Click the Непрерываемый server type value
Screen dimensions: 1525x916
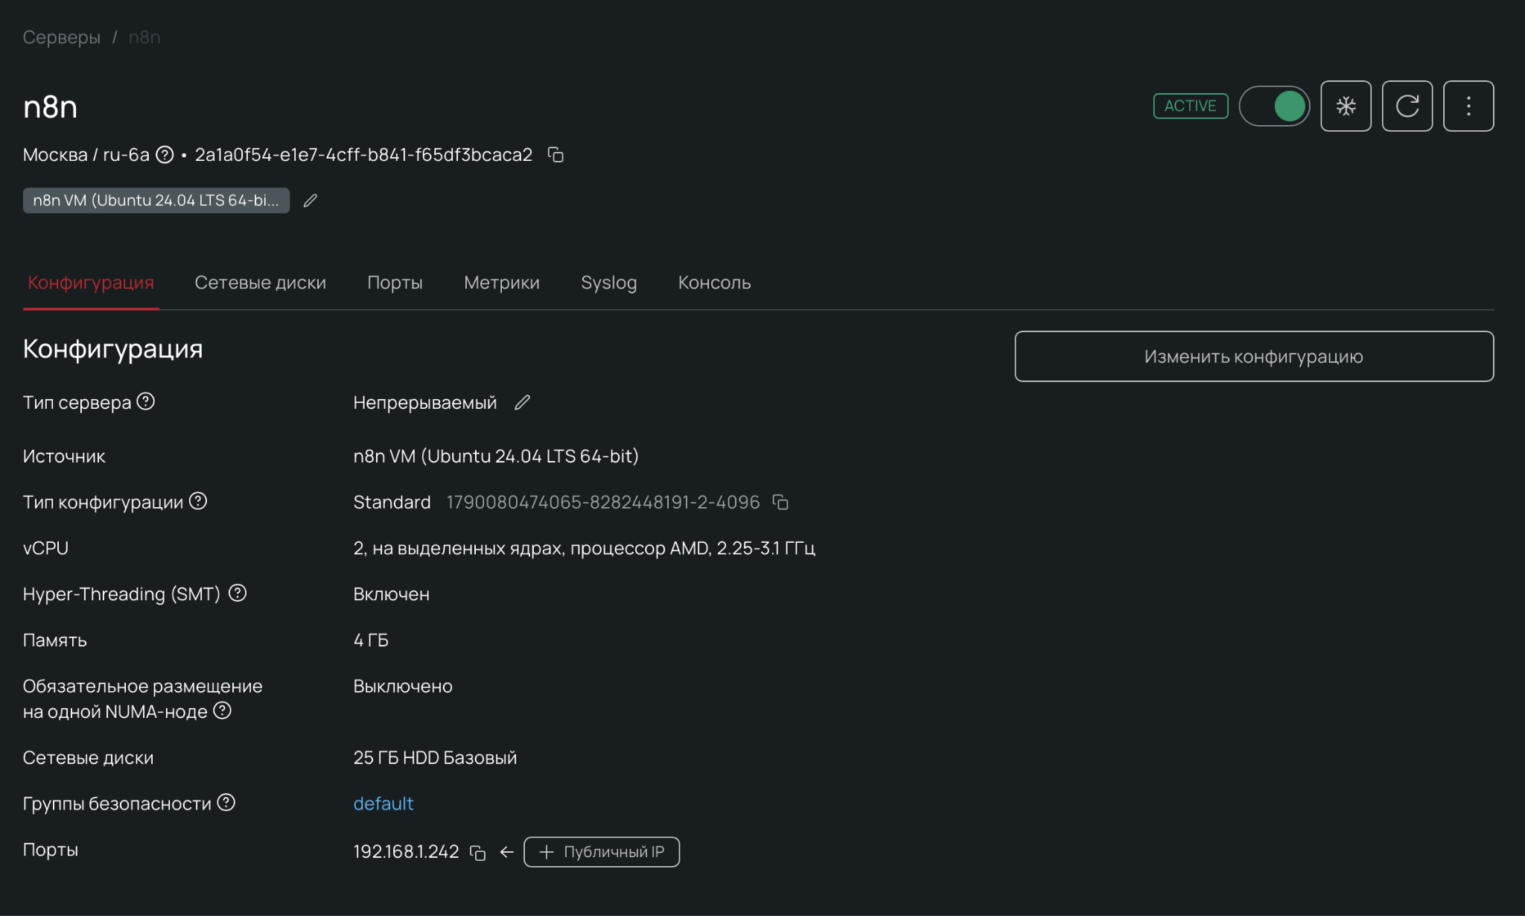click(425, 402)
